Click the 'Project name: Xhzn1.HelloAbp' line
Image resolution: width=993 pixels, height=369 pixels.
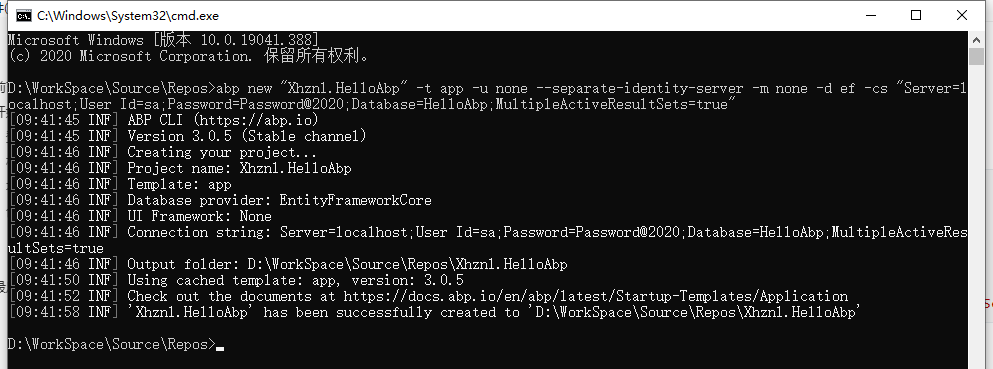coord(239,168)
